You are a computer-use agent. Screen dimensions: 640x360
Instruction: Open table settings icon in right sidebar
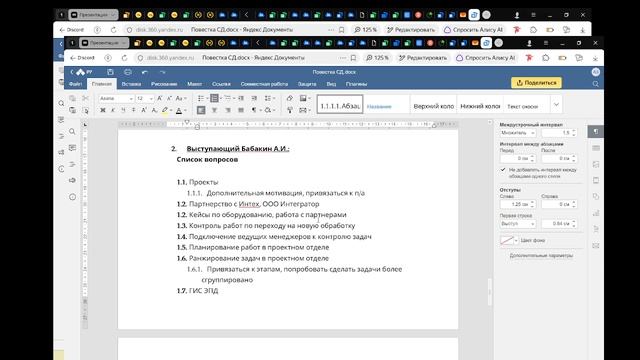[x=596, y=148]
